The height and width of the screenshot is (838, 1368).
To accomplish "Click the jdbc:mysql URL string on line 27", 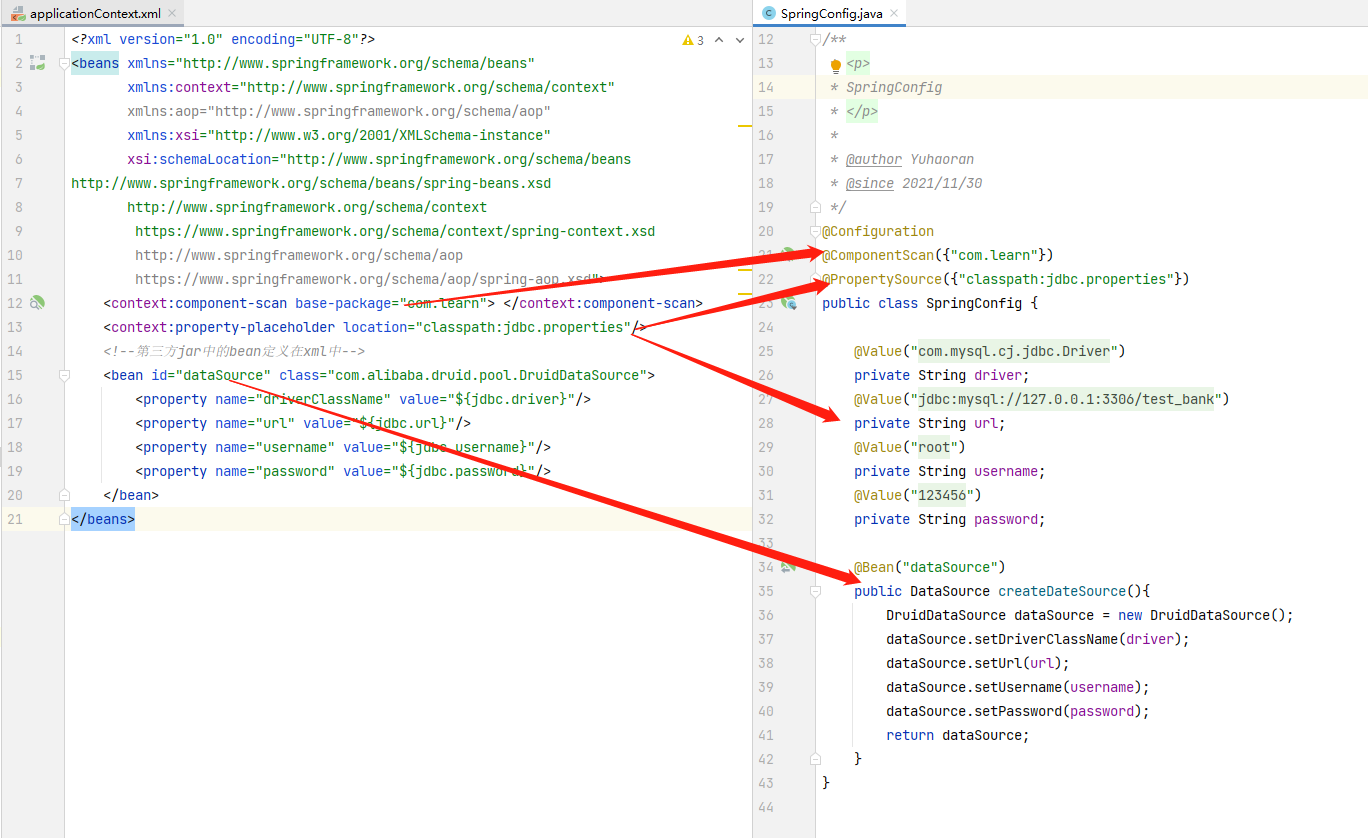I will click(1066, 399).
